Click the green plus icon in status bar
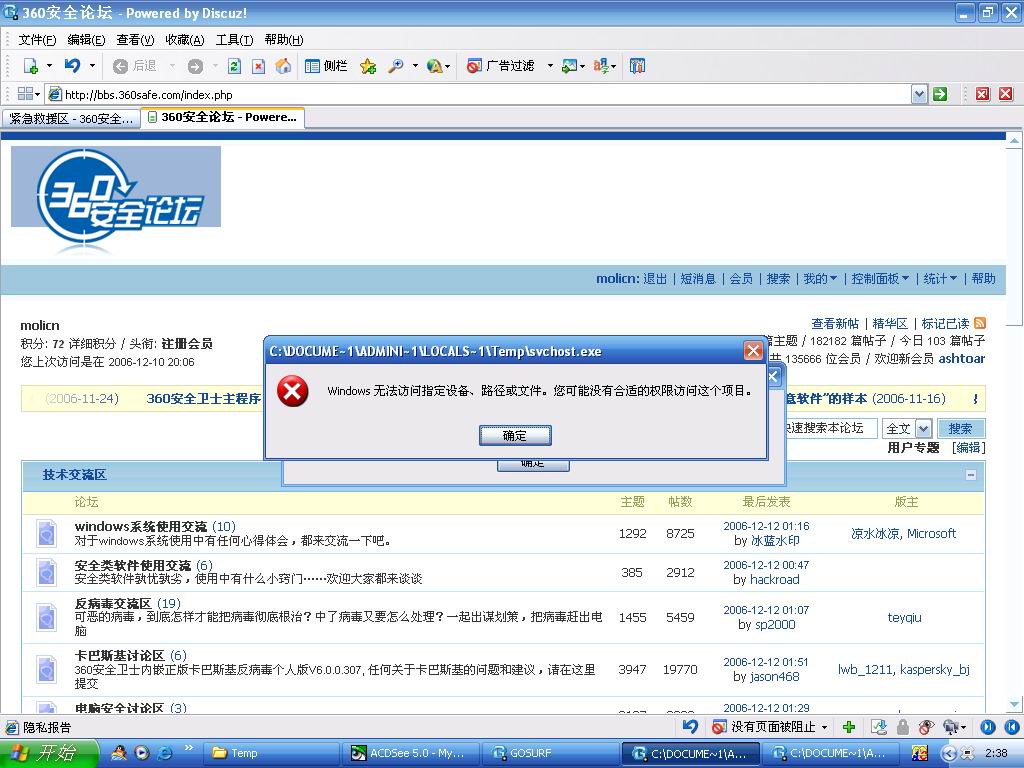 (x=849, y=727)
